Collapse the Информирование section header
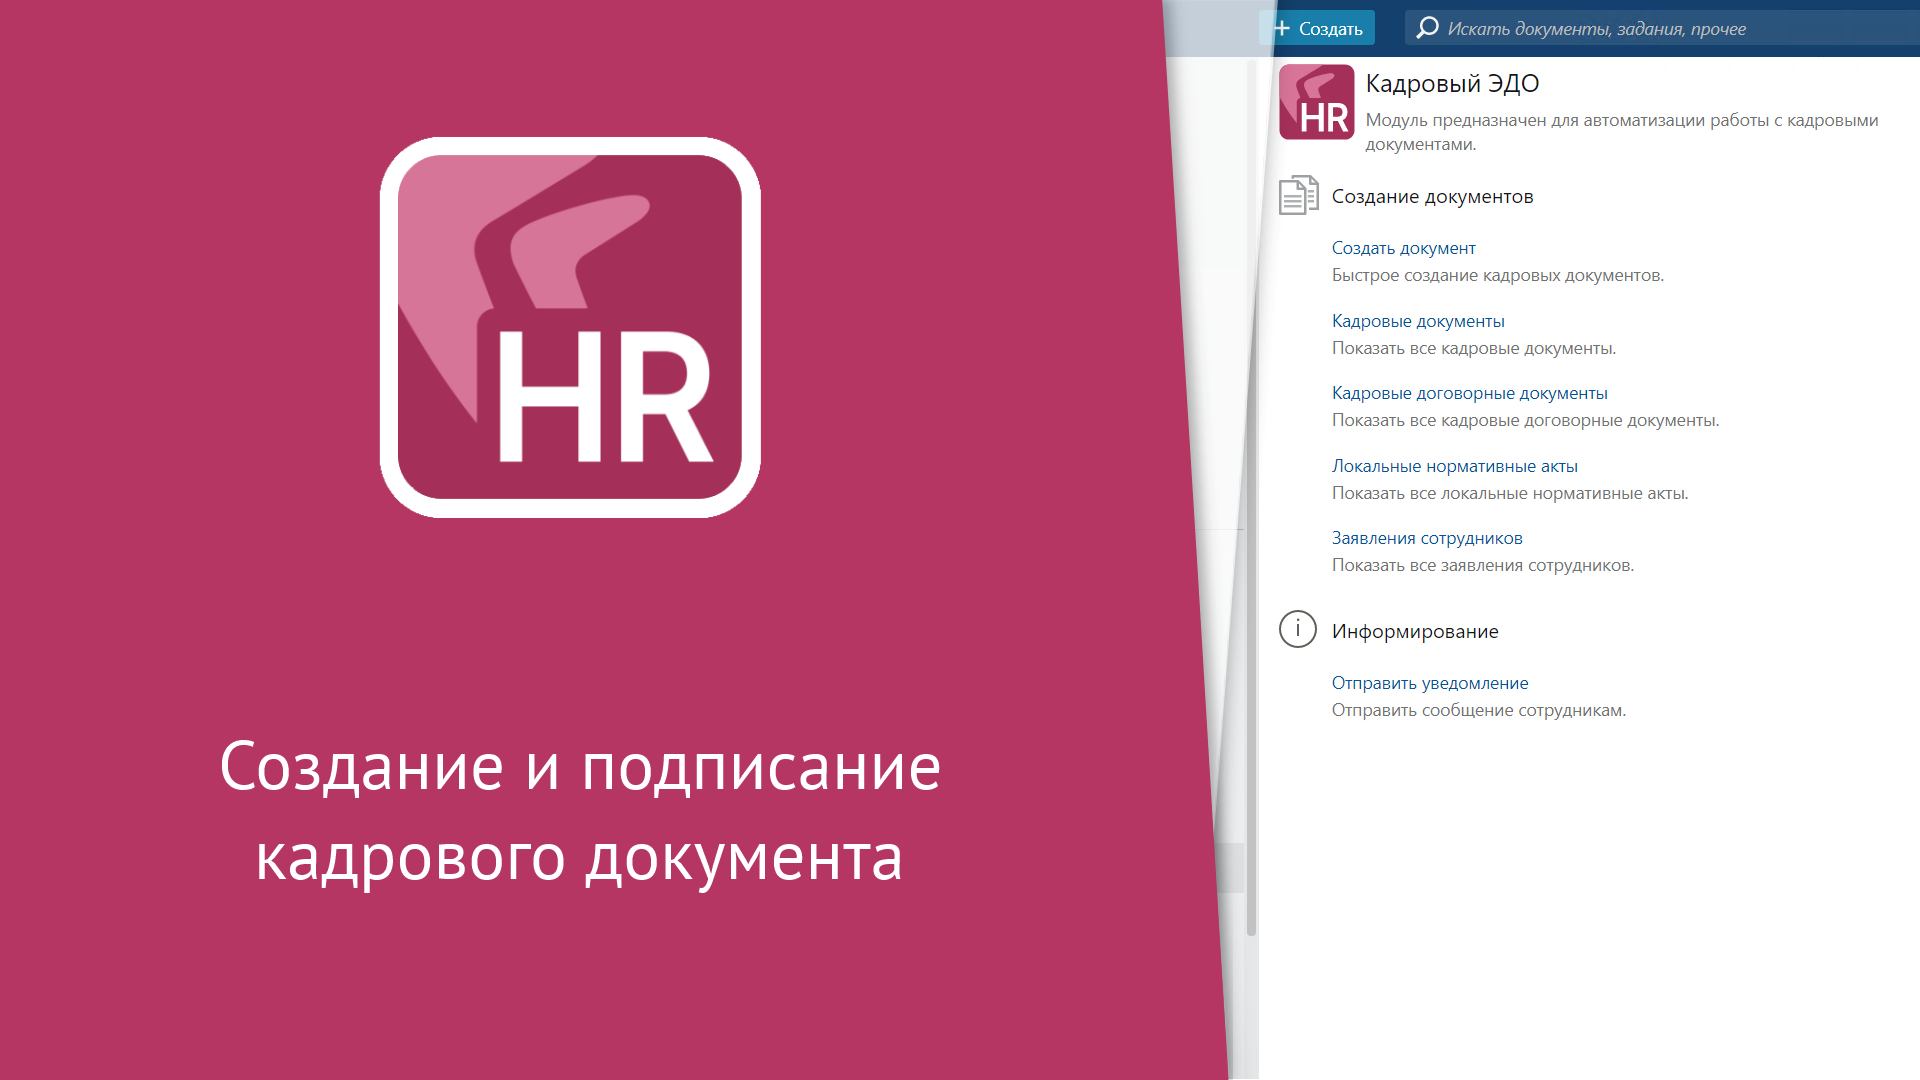The width and height of the screenshot is (1920, 1080). (x=1415, y=630)
